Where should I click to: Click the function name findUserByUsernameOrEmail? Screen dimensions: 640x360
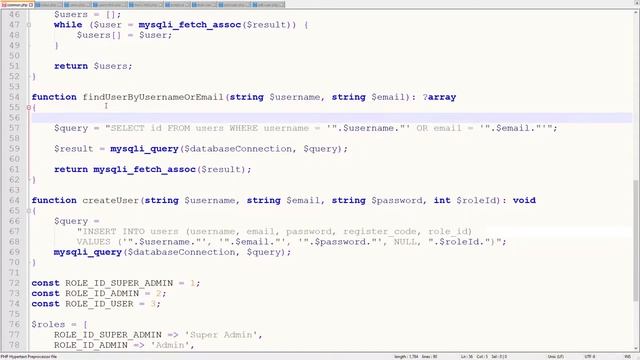click(153, 97)
